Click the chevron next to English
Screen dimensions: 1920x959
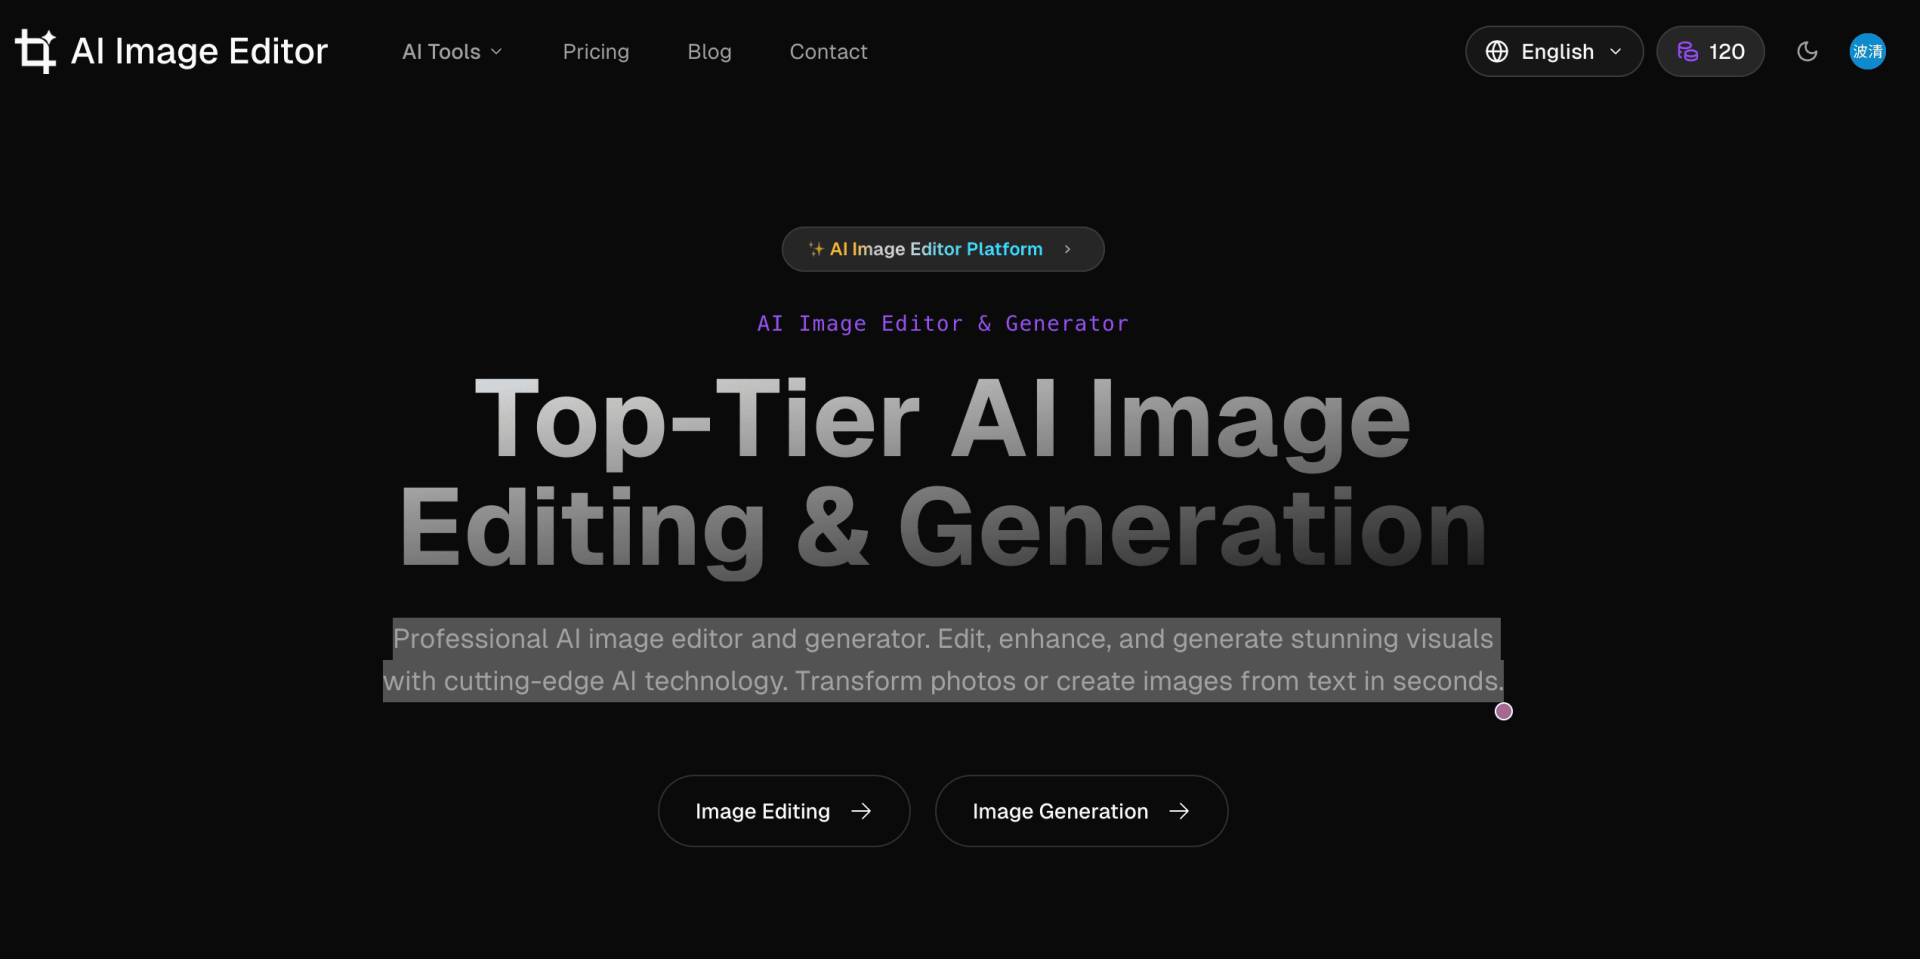coord(1615,52)
